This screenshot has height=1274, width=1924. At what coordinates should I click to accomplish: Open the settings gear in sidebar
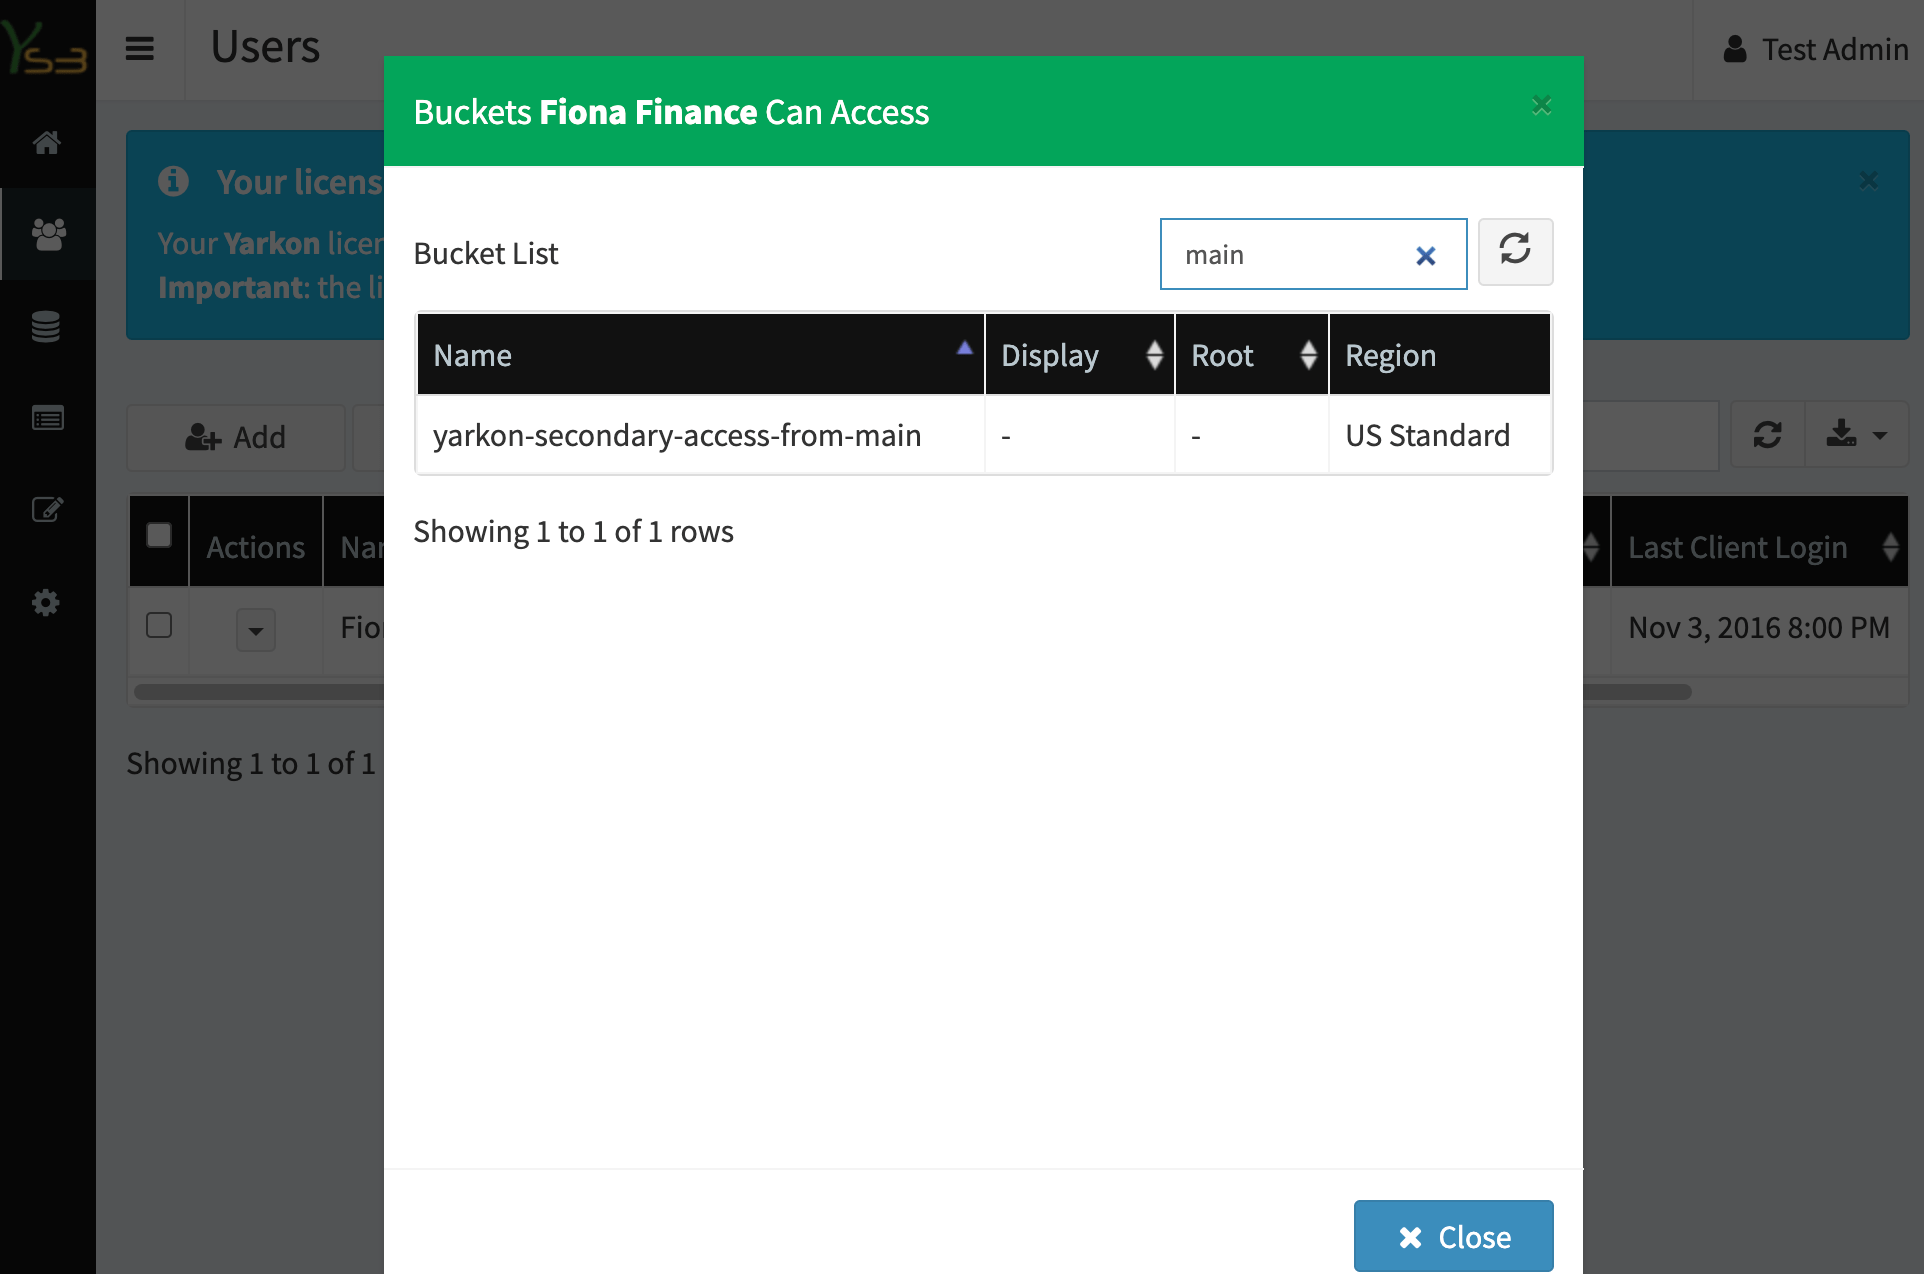47,602
